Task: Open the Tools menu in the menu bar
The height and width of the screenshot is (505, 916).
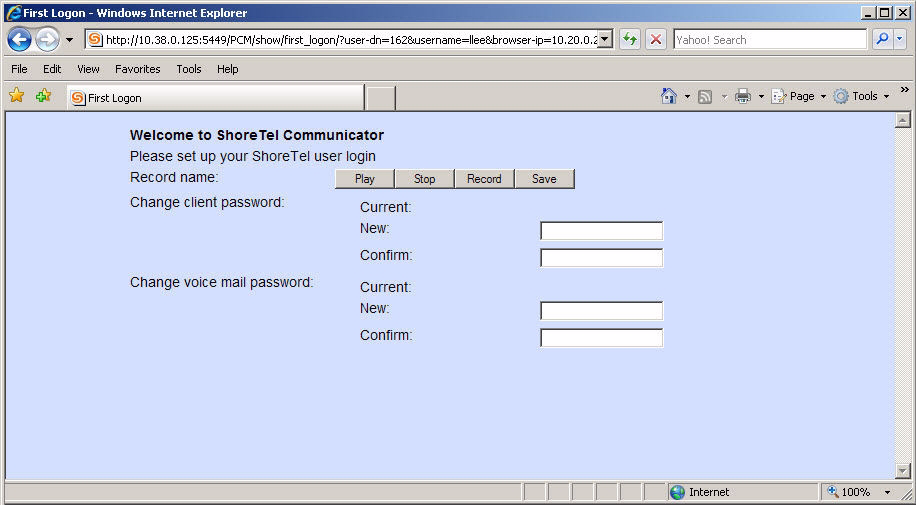Action: click(x=189, y=69)
